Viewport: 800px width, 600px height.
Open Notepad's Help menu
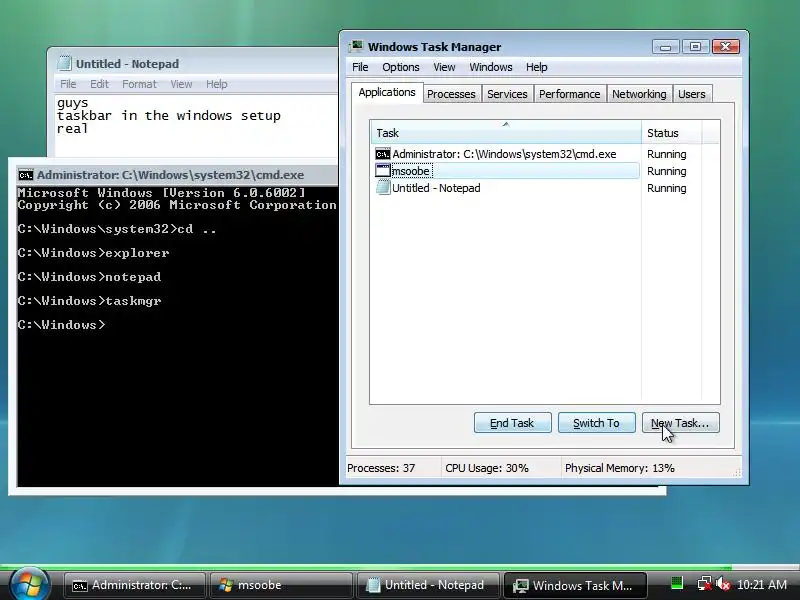[x=216, y=84]
